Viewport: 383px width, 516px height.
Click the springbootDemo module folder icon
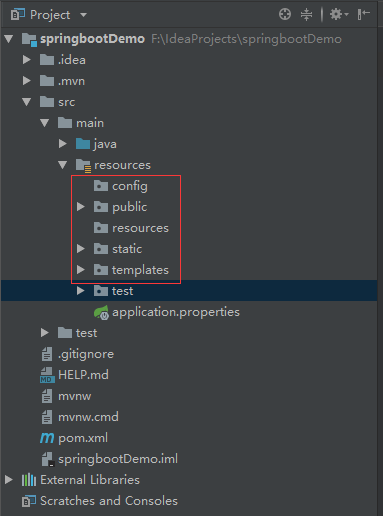tap(29, 40)
